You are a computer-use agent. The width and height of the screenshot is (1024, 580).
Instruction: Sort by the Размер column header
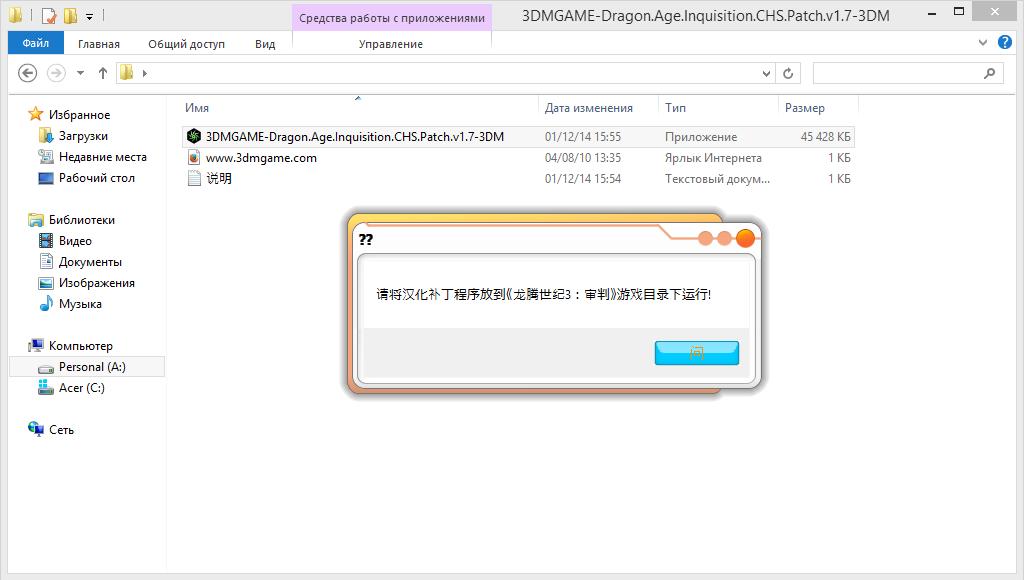805,108
